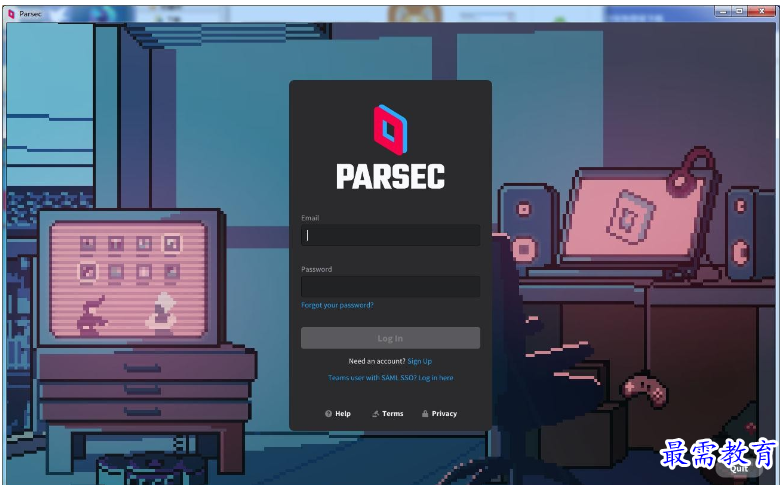Close the Parsec window
The image size is (784, 485).
click(762, 11)
